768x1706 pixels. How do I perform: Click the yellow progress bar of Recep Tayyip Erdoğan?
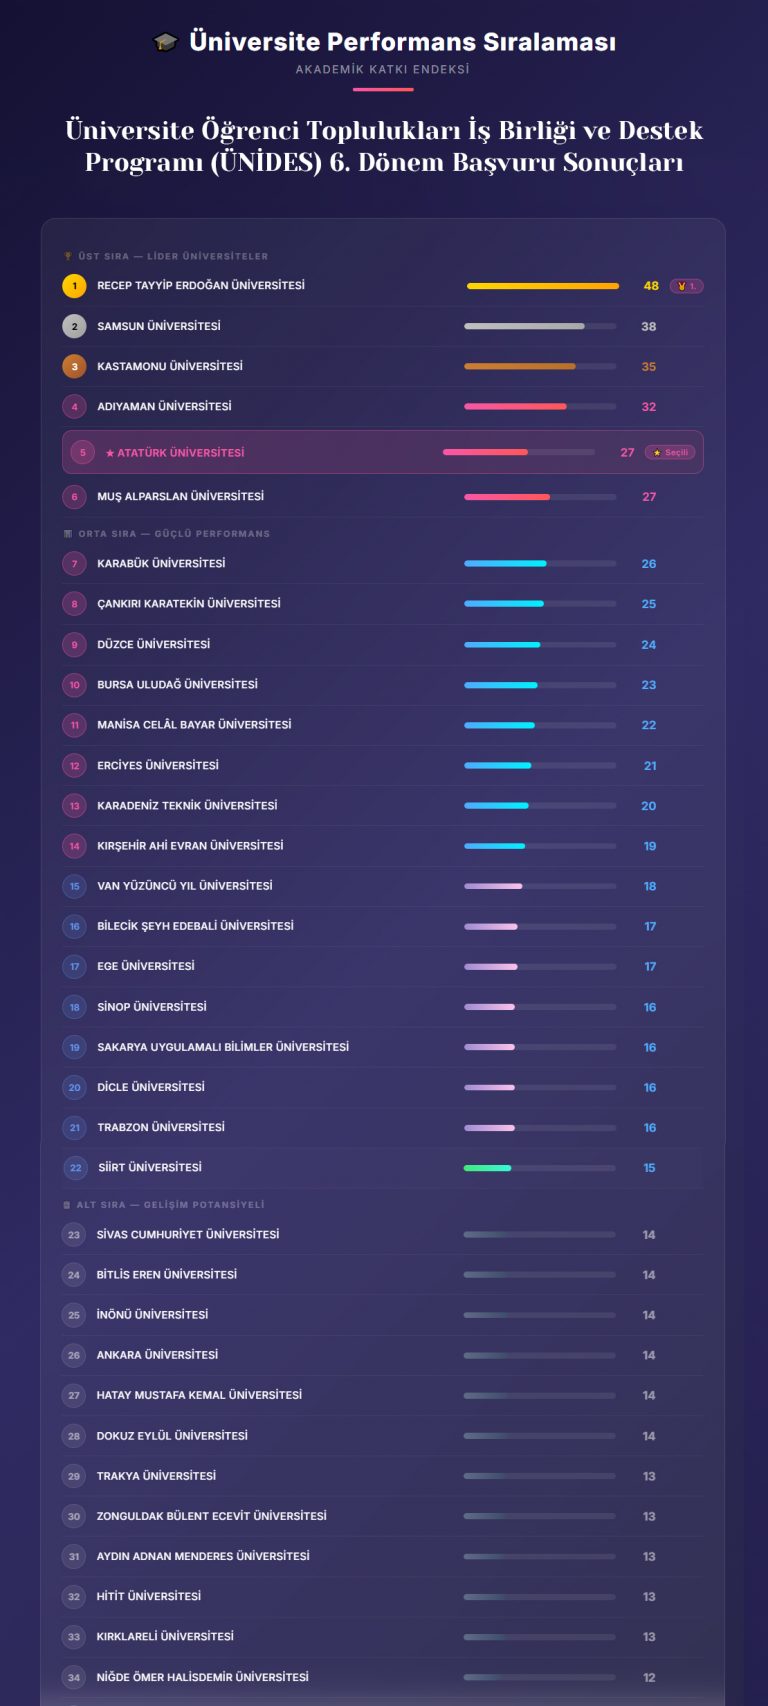tap(542, 286)
